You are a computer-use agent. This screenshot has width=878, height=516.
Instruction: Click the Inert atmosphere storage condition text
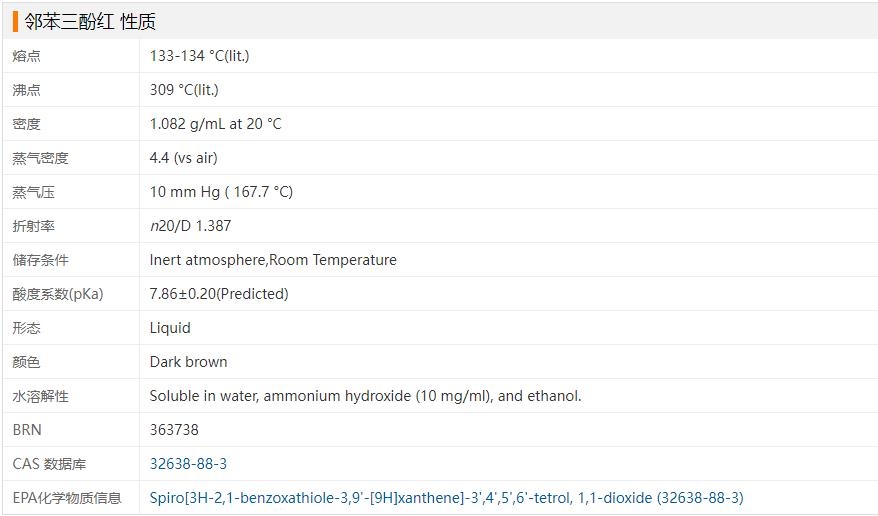[x=273, y=260]
